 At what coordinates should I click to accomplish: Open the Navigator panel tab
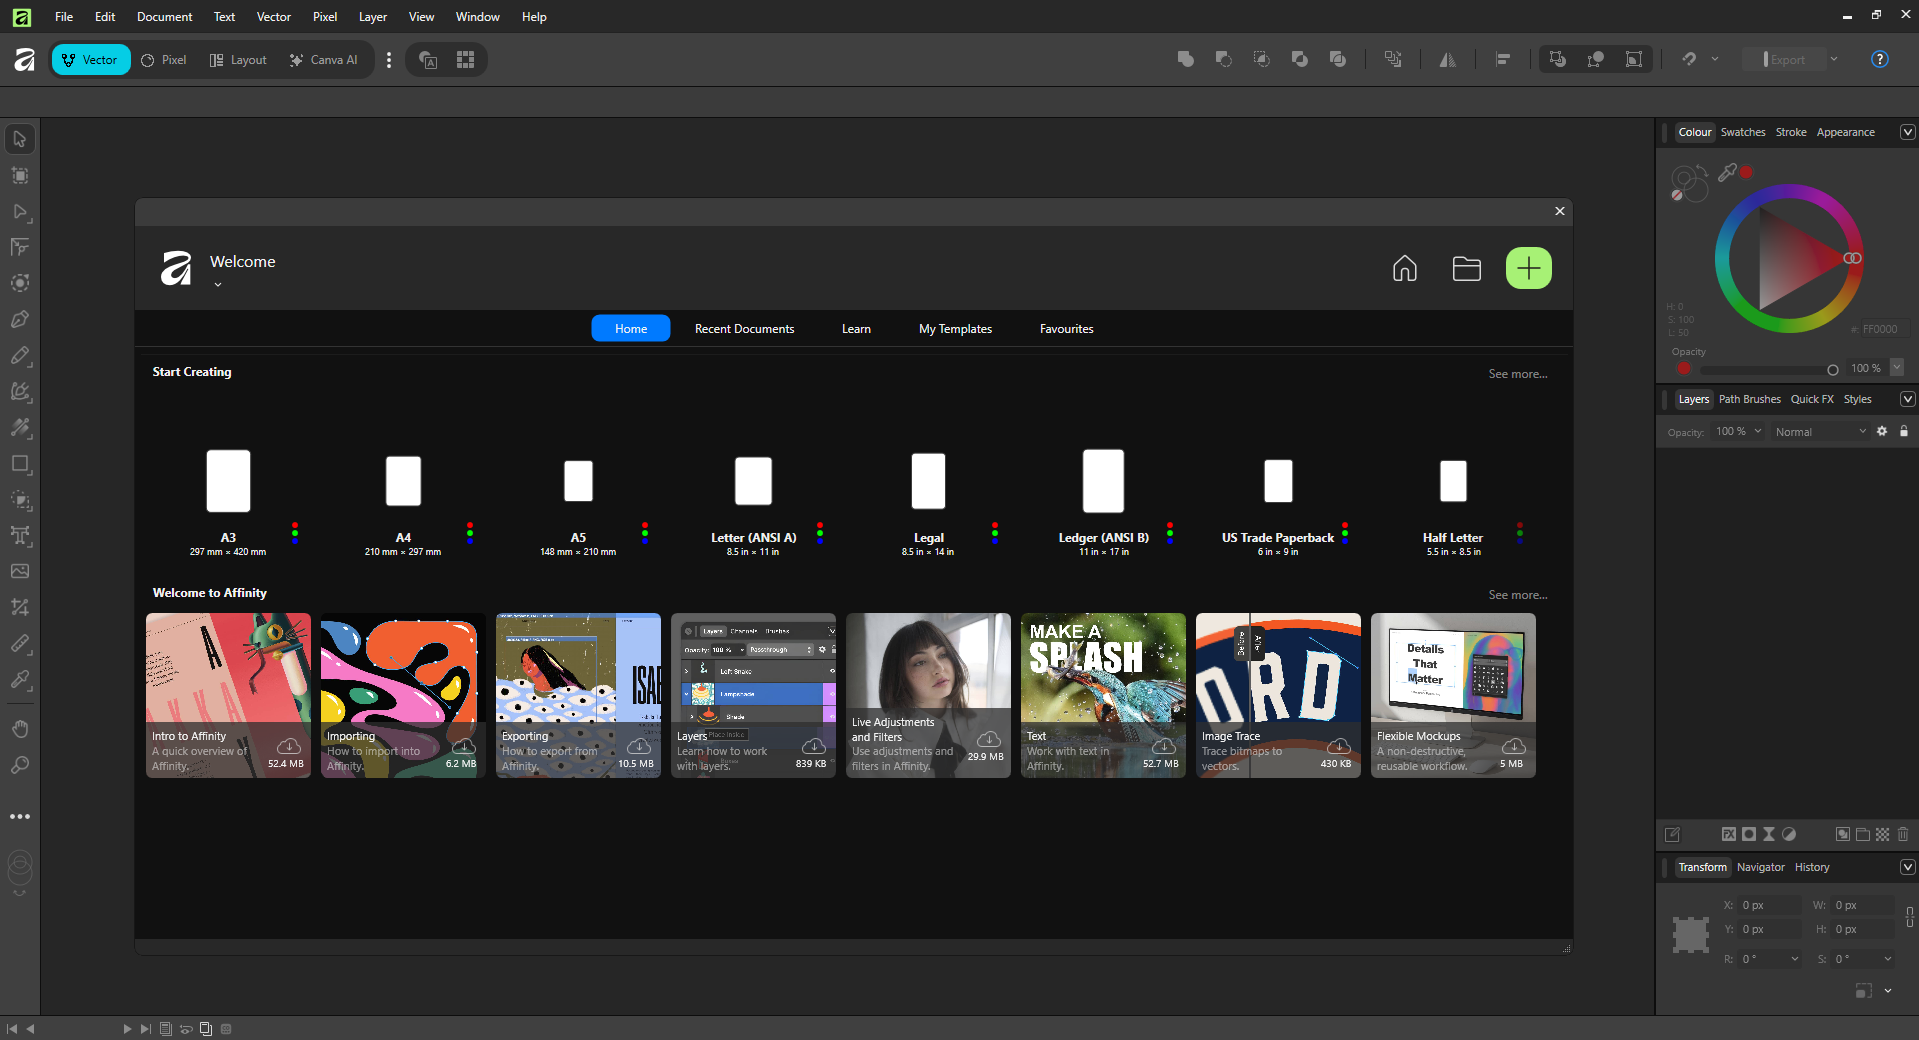1760,867
